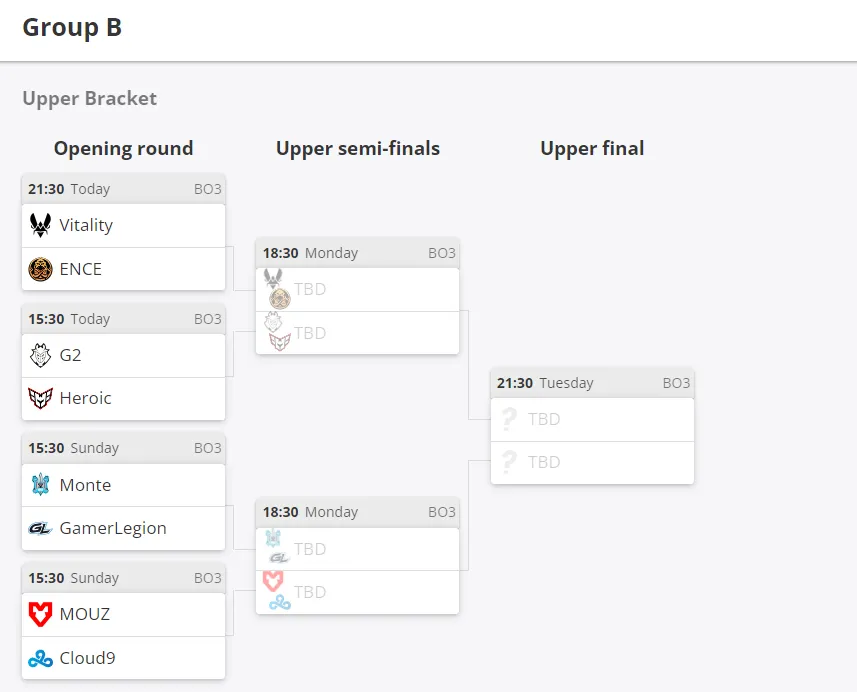857x692 pixels.
Task: Click the Upper semi-finals column heading
Action: pos(358,149)
